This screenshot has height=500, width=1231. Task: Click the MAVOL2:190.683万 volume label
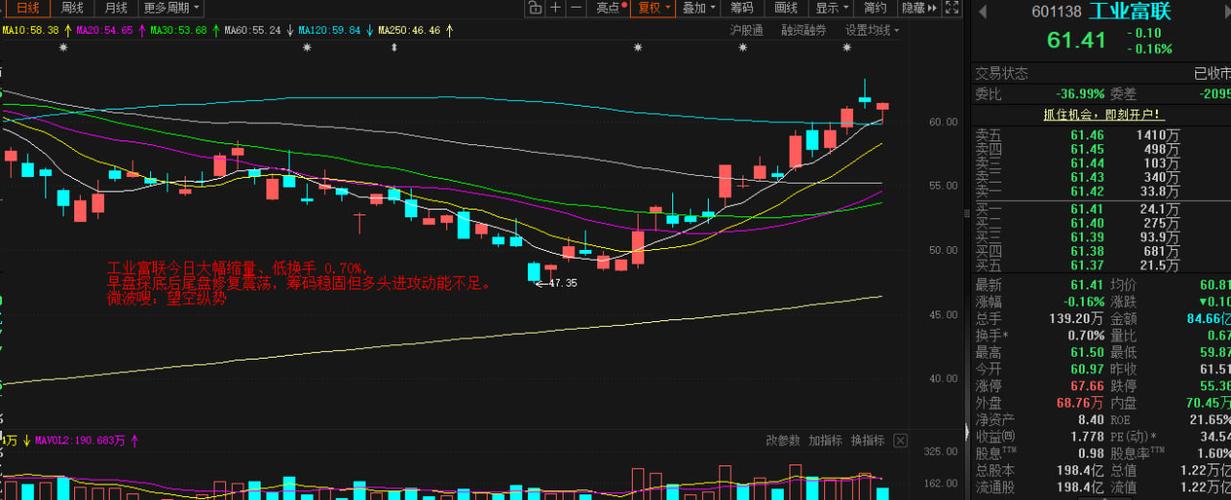click(x=80, y=440)
